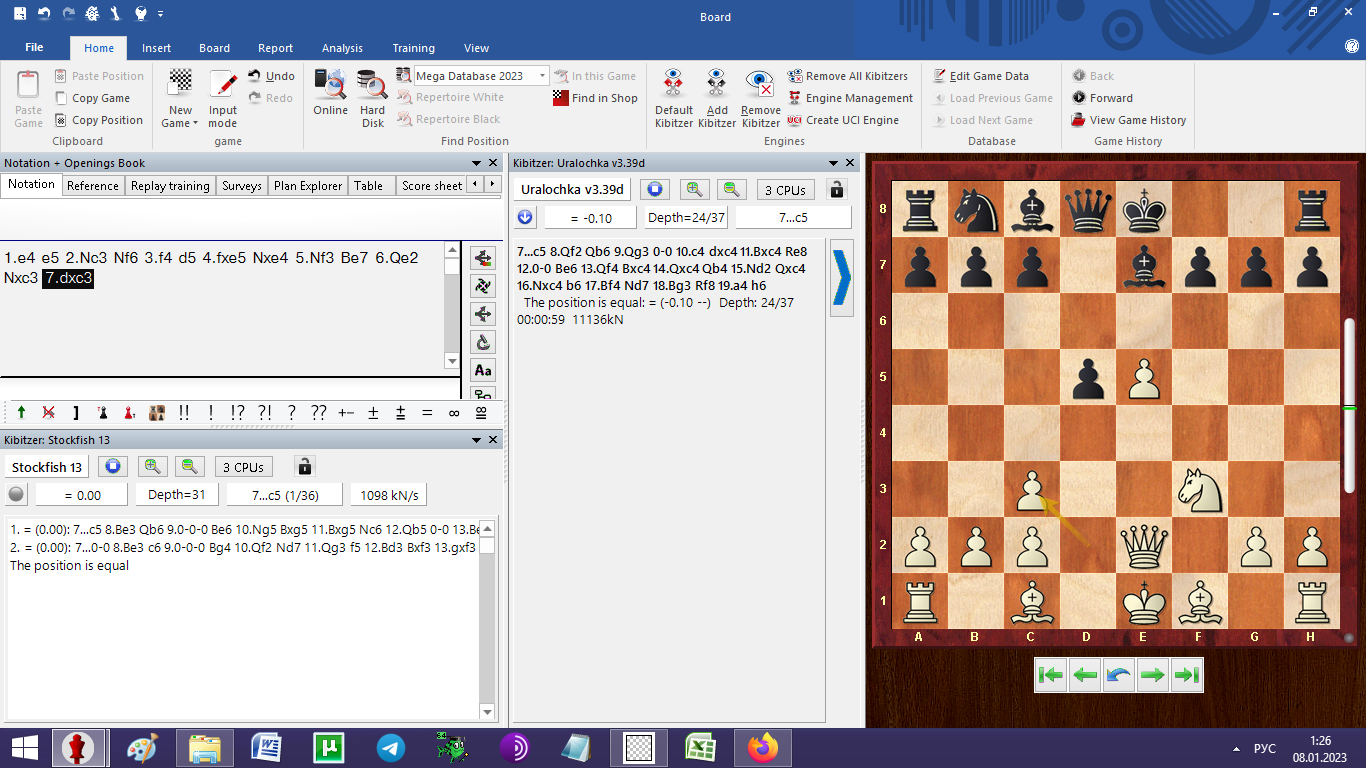Image resolution: width=1366 pixels, height=768 pixels.
Task: Click Copy Position button
Action: 99,120
